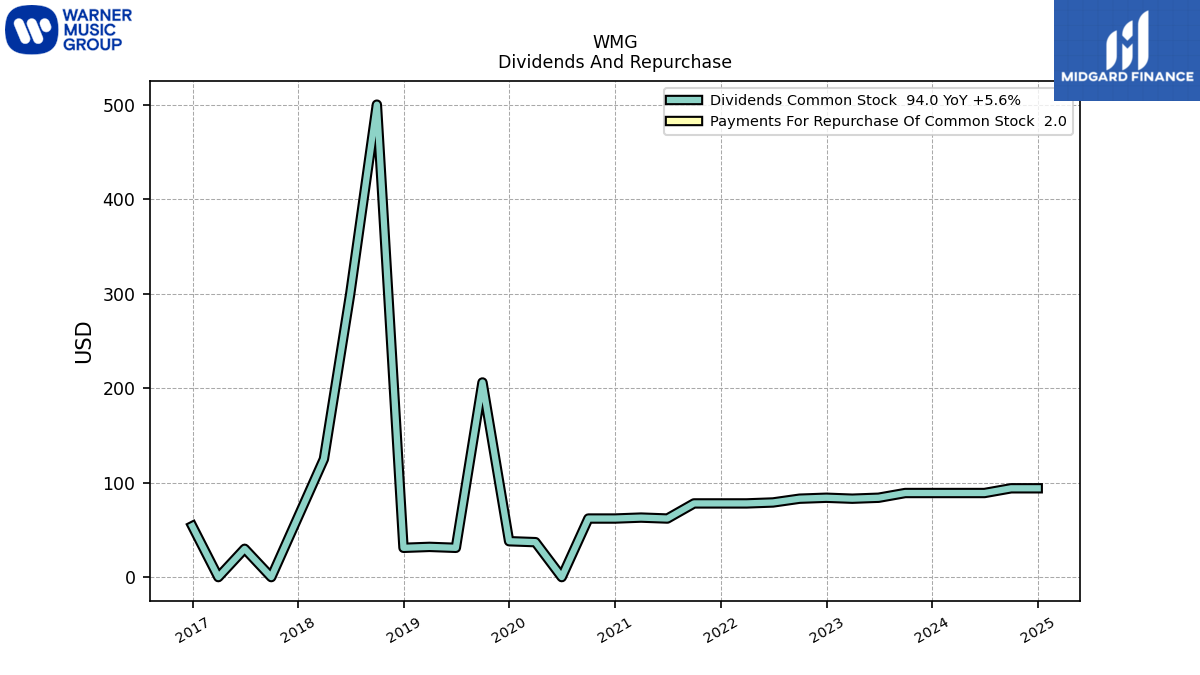The image size is (1200, 675).
Task: Click the 2021 x-axis label
Action: tap(615, 629)
